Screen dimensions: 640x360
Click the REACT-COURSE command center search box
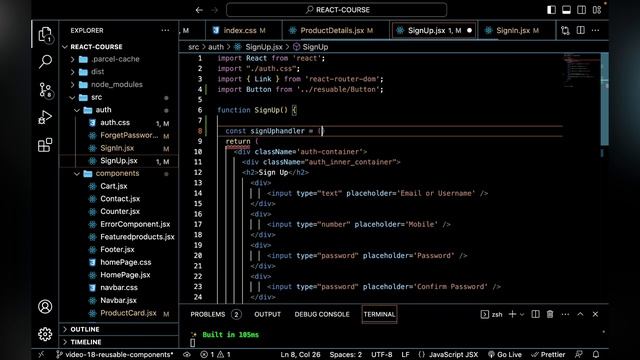click(x=337, y=10)
